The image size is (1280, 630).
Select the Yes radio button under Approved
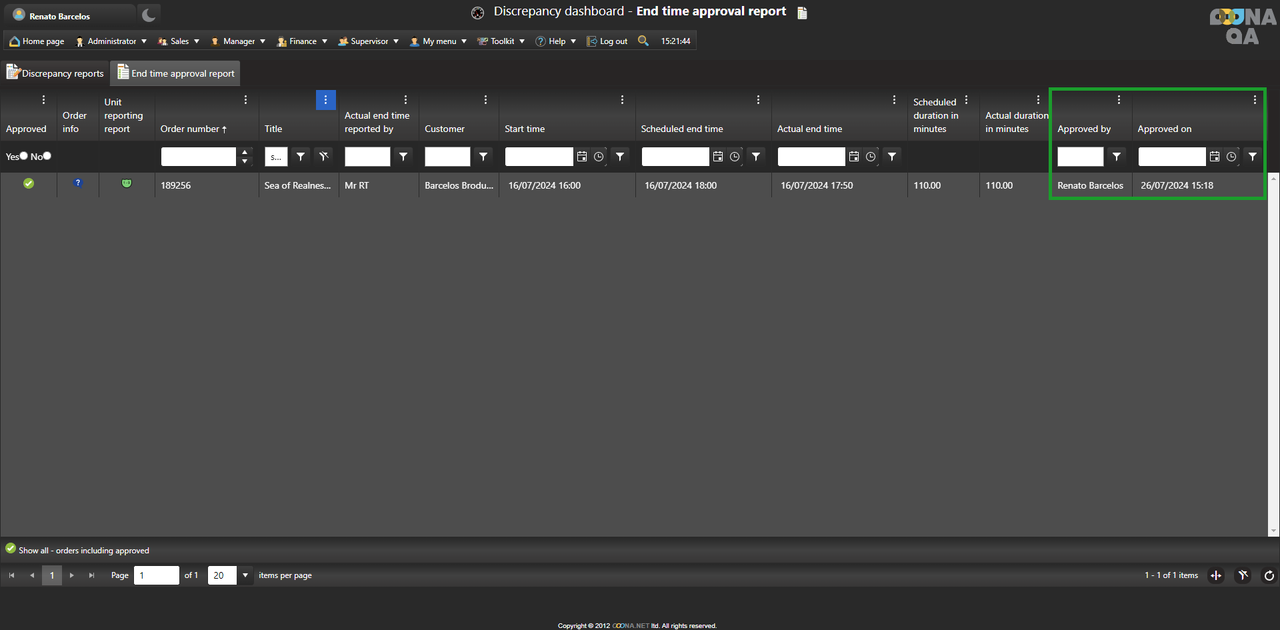tap(24, 156)
